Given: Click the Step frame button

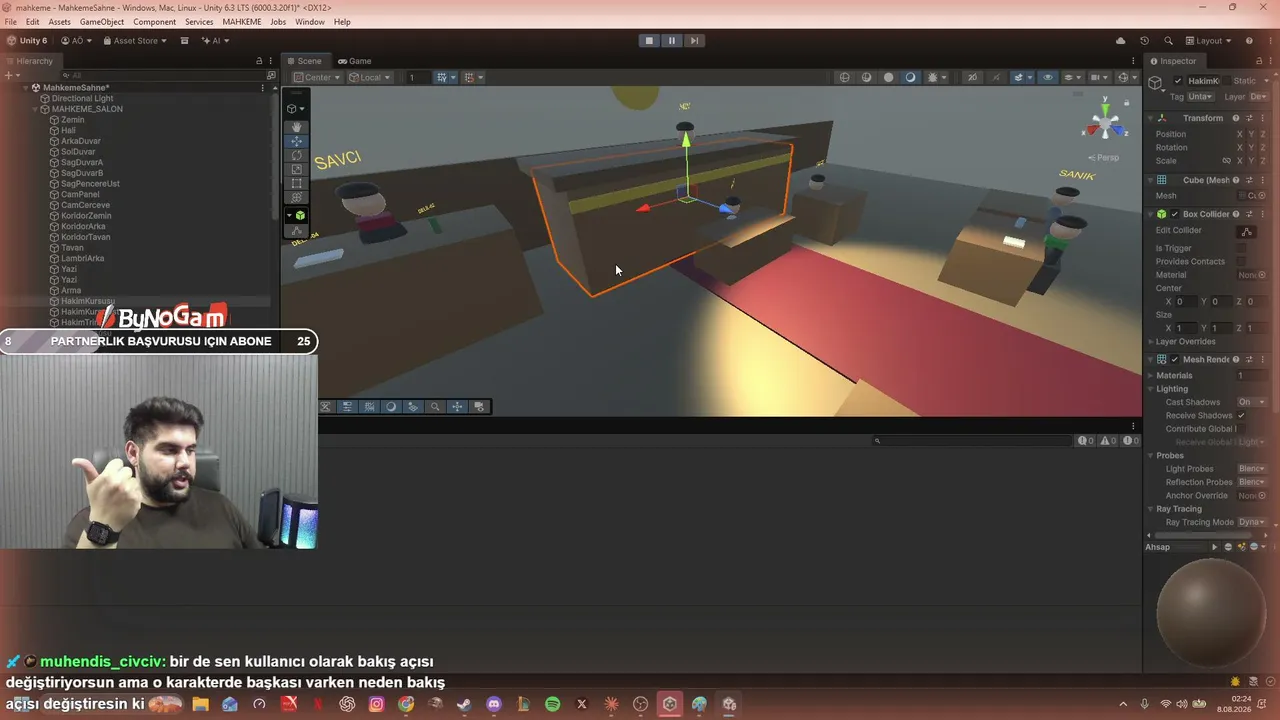Looking at the screenshot, I should [694, 41].
